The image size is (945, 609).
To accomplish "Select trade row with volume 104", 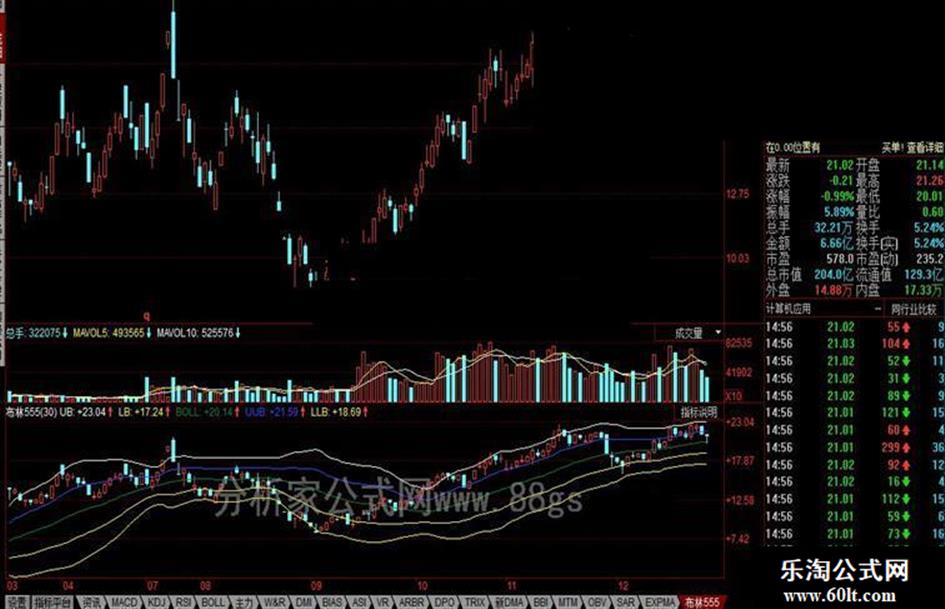I will pyautogui.click(x=855, y=344).
